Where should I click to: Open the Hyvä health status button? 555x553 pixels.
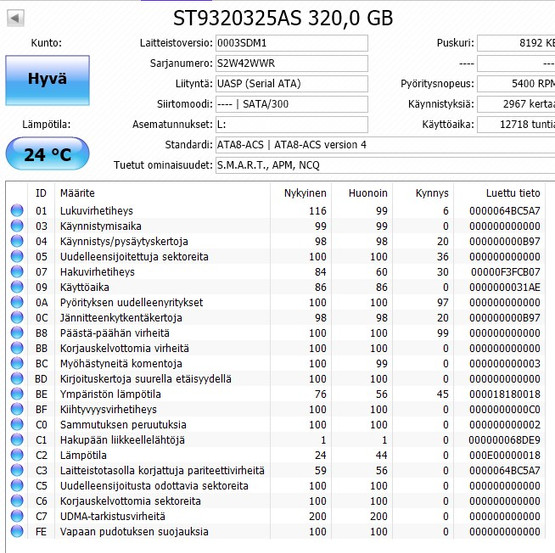(x=47, y=80)
